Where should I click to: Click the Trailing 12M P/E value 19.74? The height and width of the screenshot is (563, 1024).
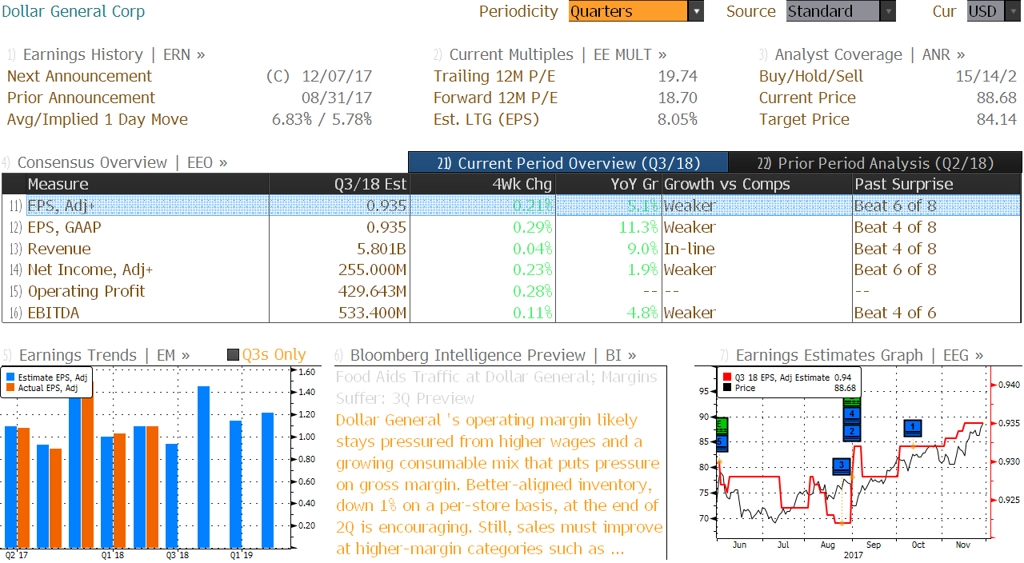pyautogui.click(x=677, y=76)
